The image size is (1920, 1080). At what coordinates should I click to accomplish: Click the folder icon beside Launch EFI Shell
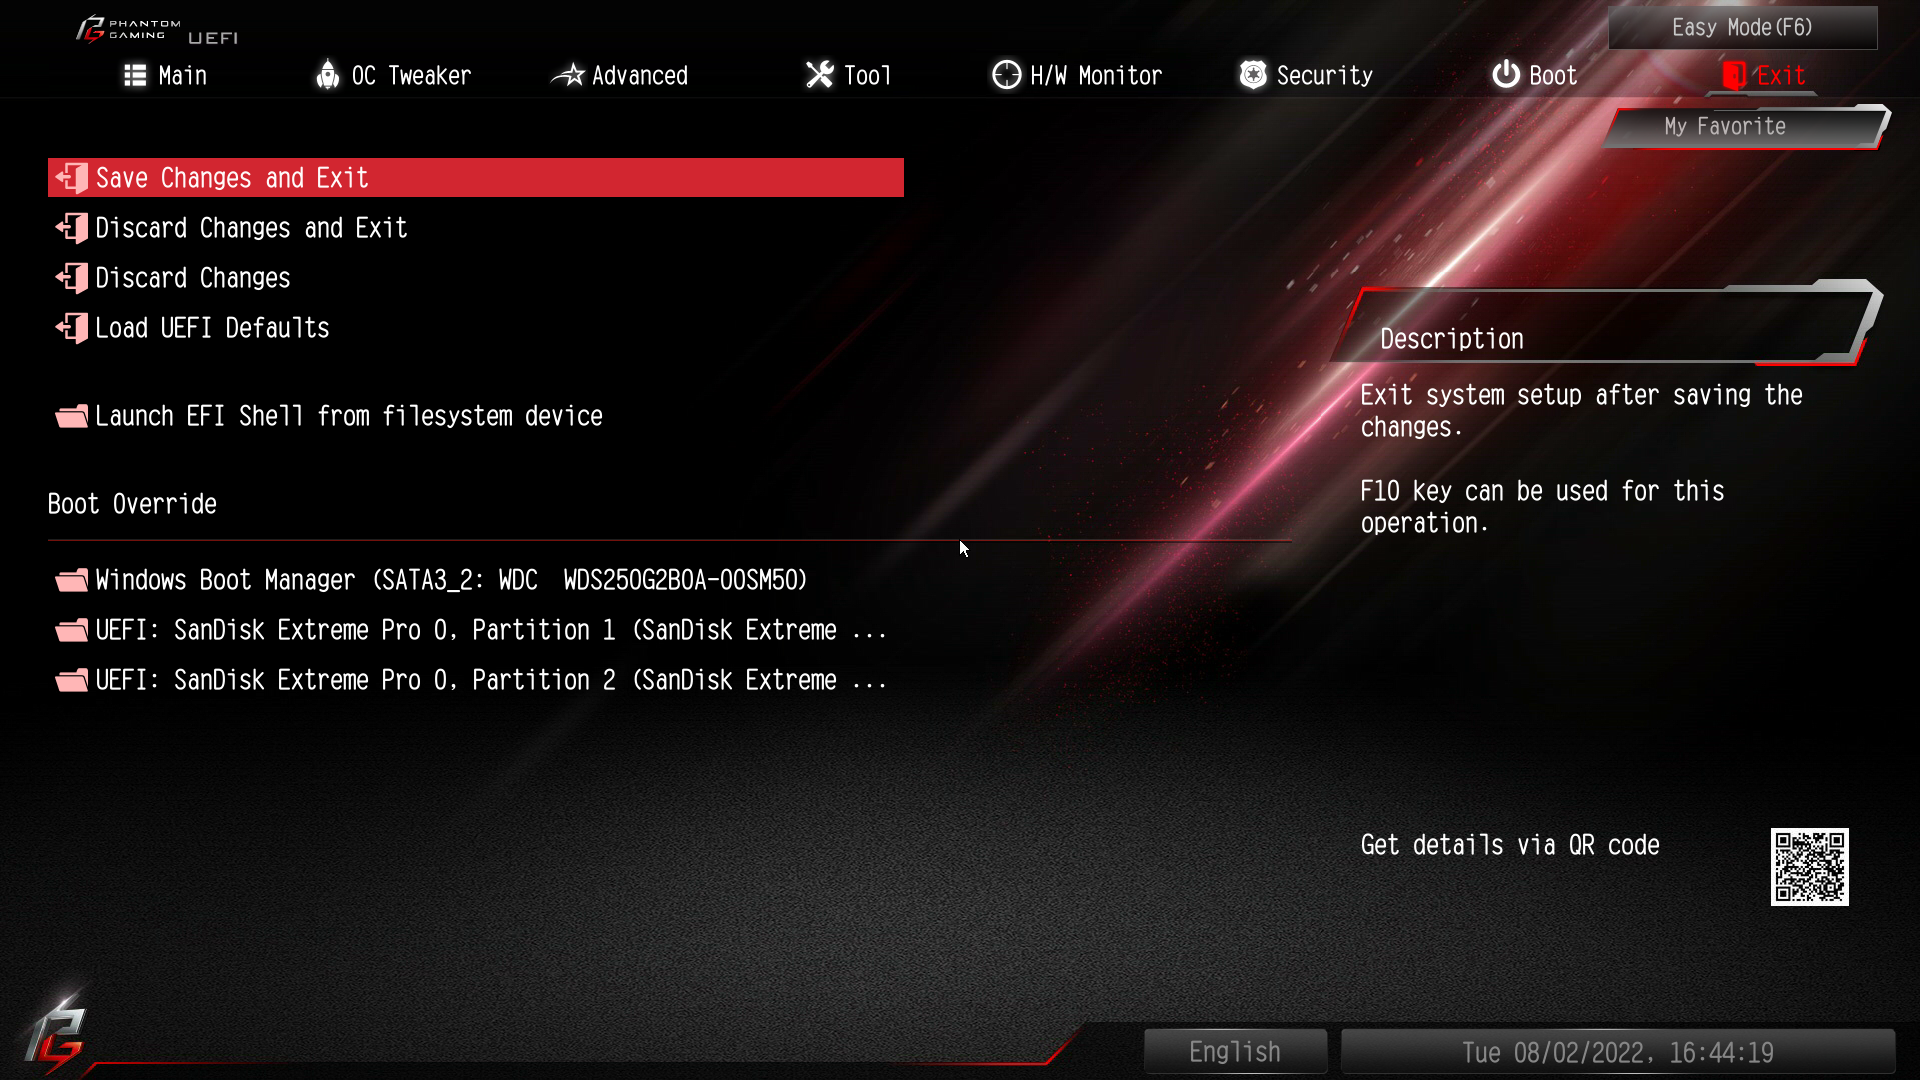click(72, 416)
